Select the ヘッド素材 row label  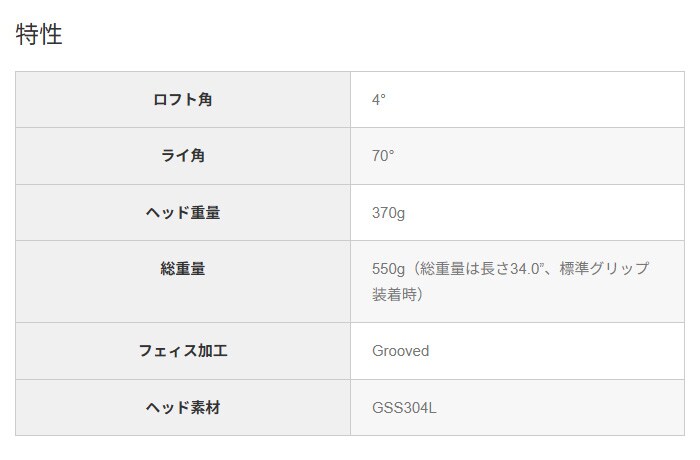(x=182, y=407)
